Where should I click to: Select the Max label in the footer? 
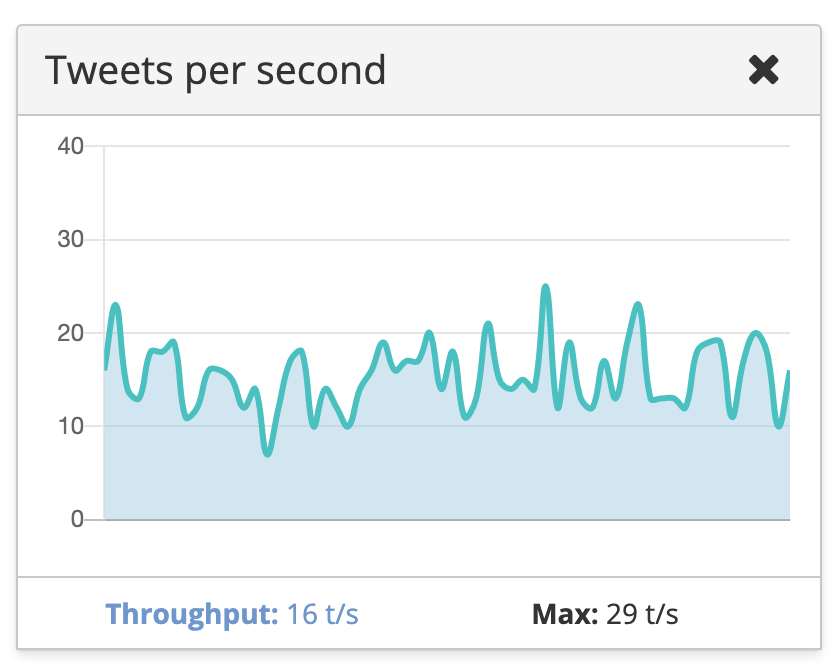(564, 613)
